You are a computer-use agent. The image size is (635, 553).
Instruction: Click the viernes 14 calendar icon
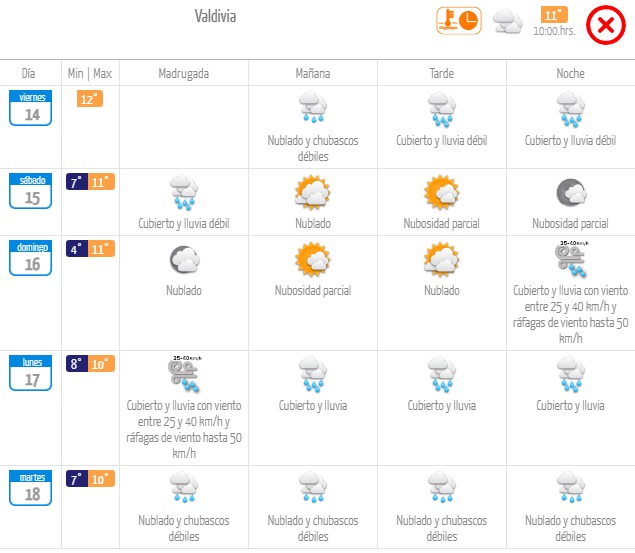[30, 108]
